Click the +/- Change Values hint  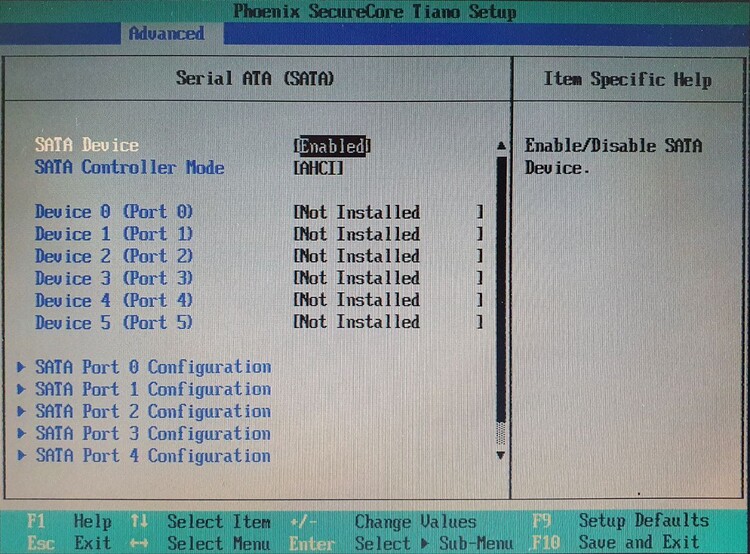point(383,521)
